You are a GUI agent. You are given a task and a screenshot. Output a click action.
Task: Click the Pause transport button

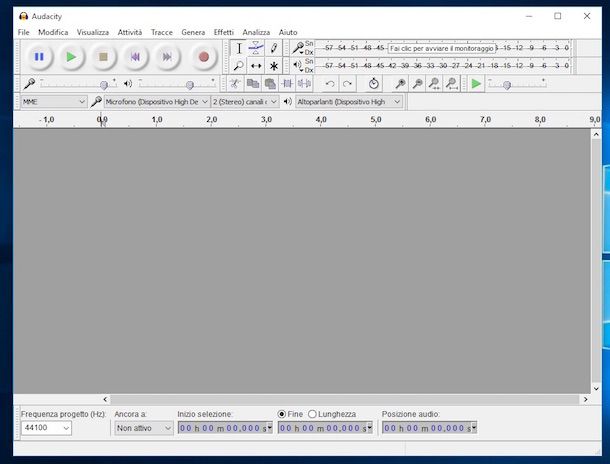pos(39,57)
